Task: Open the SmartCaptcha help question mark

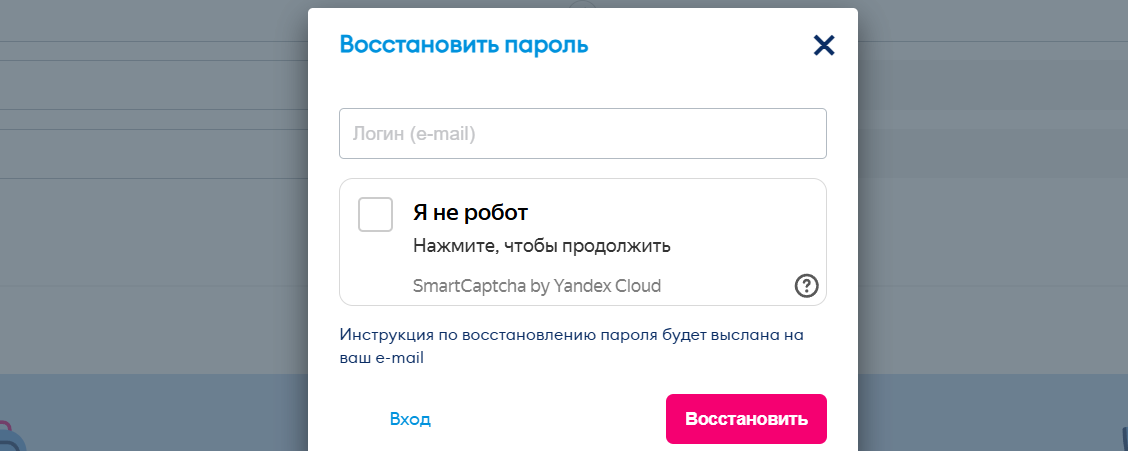Action: click(x=806, y=286)
